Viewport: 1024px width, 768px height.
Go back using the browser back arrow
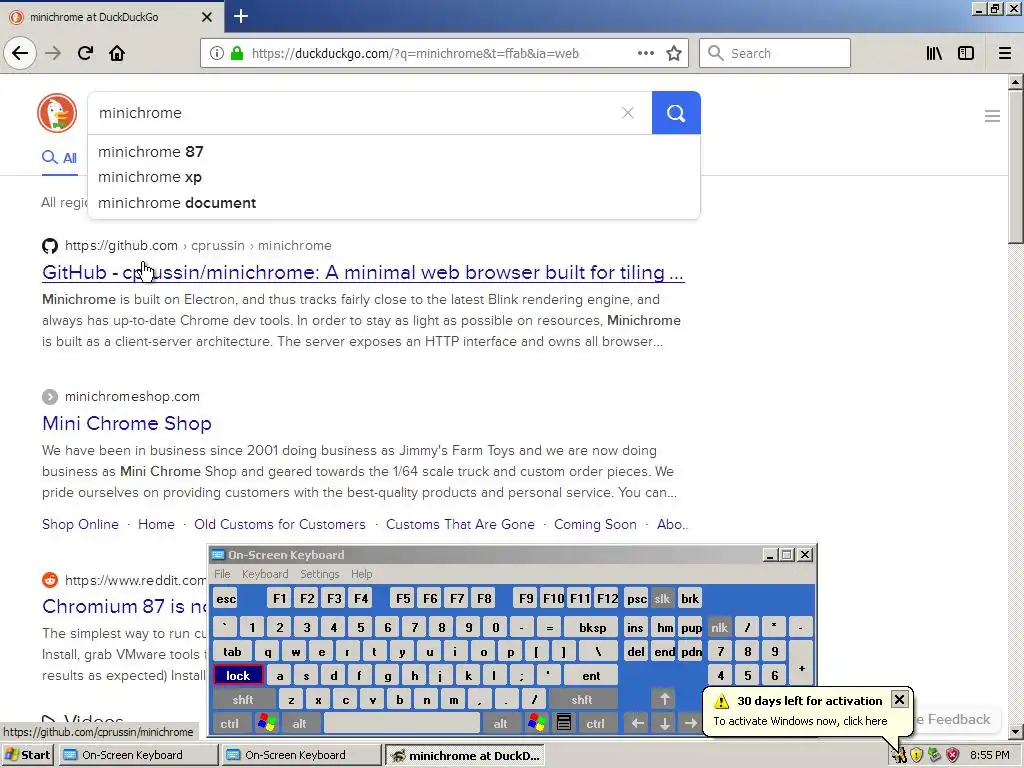20,53
